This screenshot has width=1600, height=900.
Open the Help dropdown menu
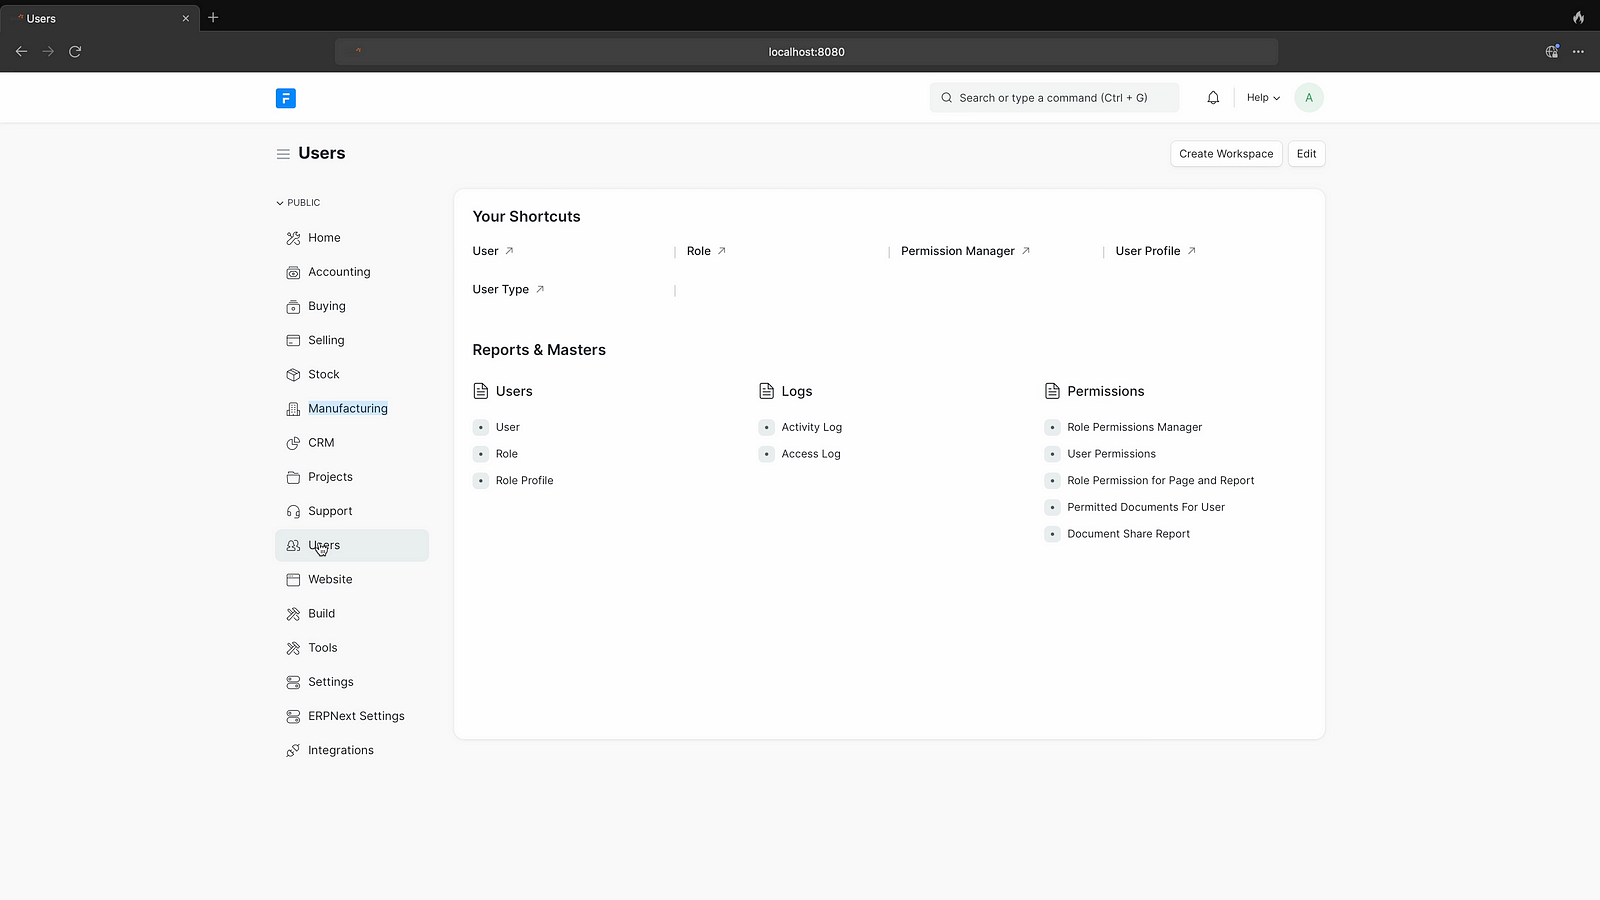tap(1263, 98)
